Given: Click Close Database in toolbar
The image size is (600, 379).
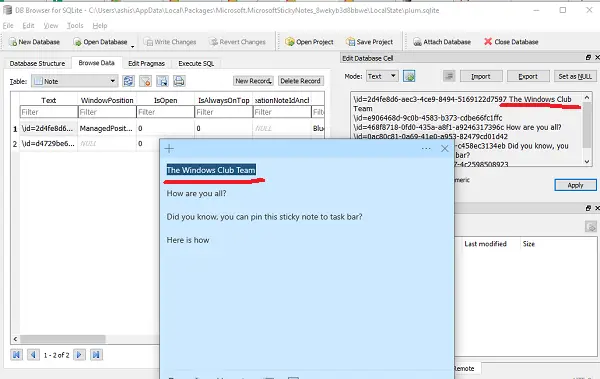Looking at the screenshot, I should [x=511, y=42].
